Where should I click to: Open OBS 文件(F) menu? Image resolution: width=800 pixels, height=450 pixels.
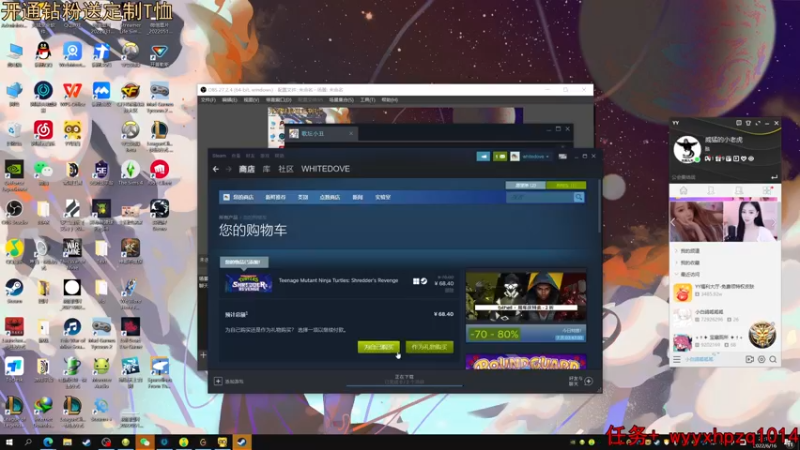[x=208, y=100]
